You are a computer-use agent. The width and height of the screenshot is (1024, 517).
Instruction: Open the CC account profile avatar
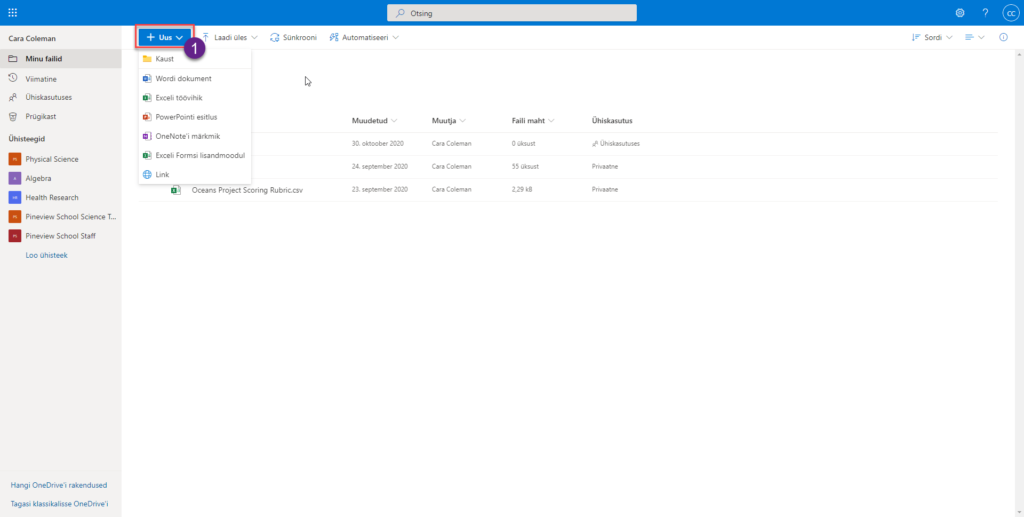(x=1010, y=12)
